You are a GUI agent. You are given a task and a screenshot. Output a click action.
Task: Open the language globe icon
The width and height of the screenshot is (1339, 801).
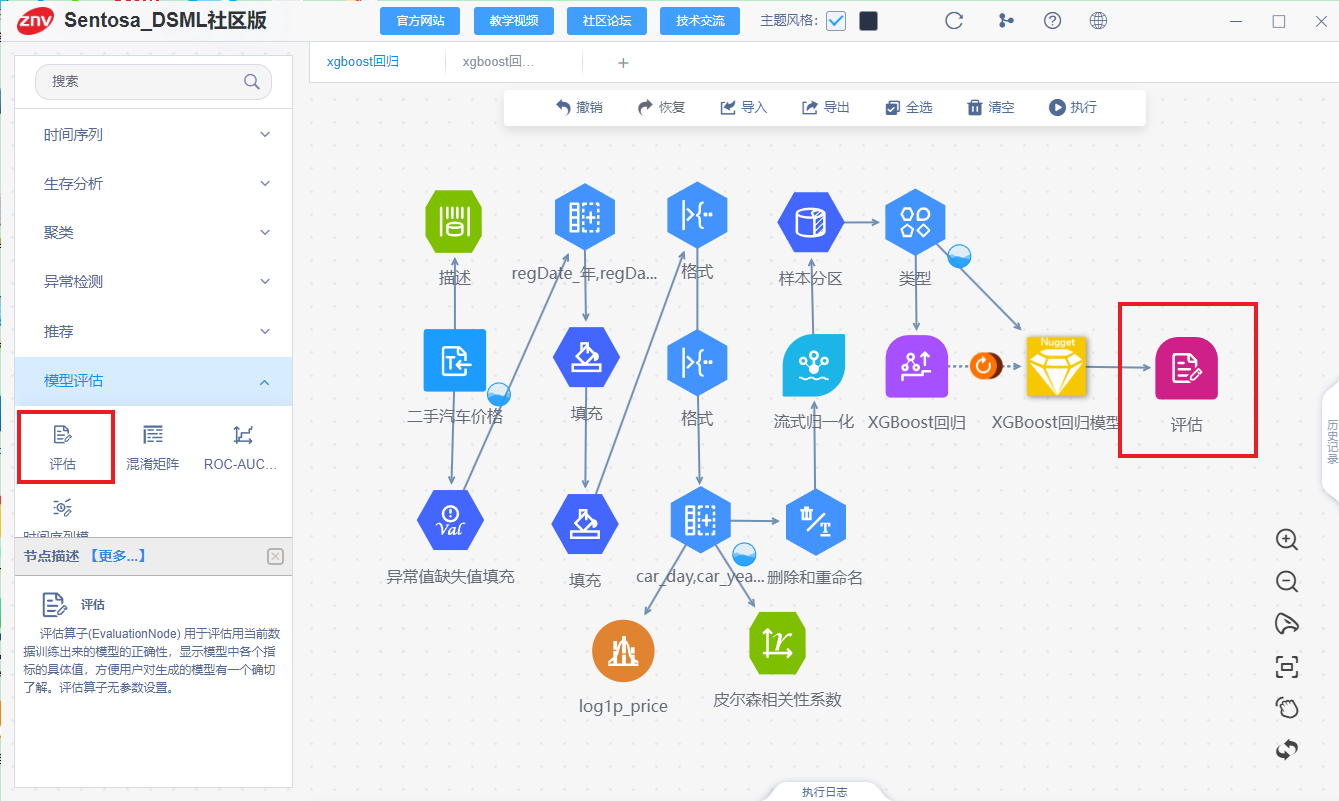pos(1098,21)
